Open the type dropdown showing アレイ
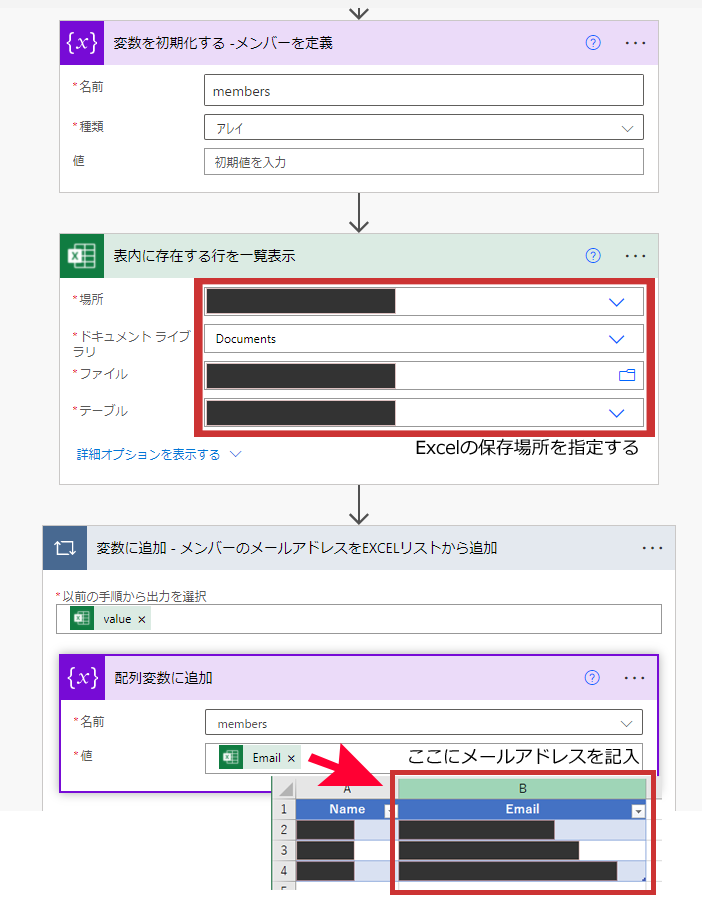Viewport: 702px width, 900px height. point(424,128)
